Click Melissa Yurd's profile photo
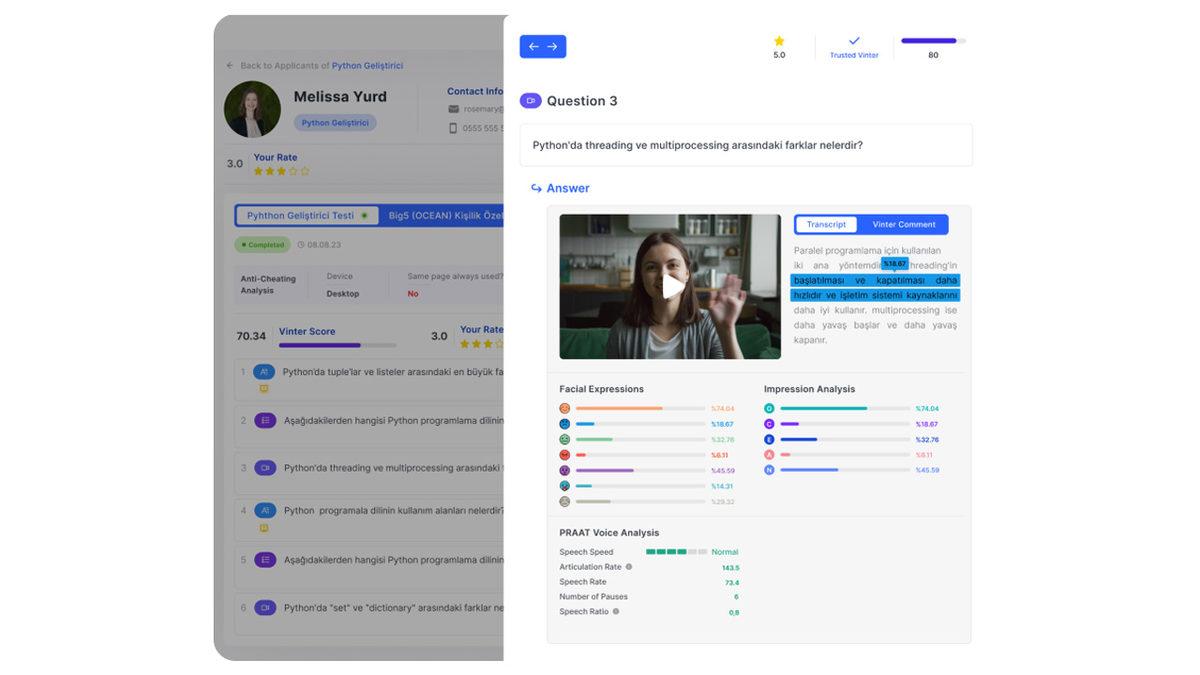The height and width of the screenshot is (675, 1200). pos(252,109)
